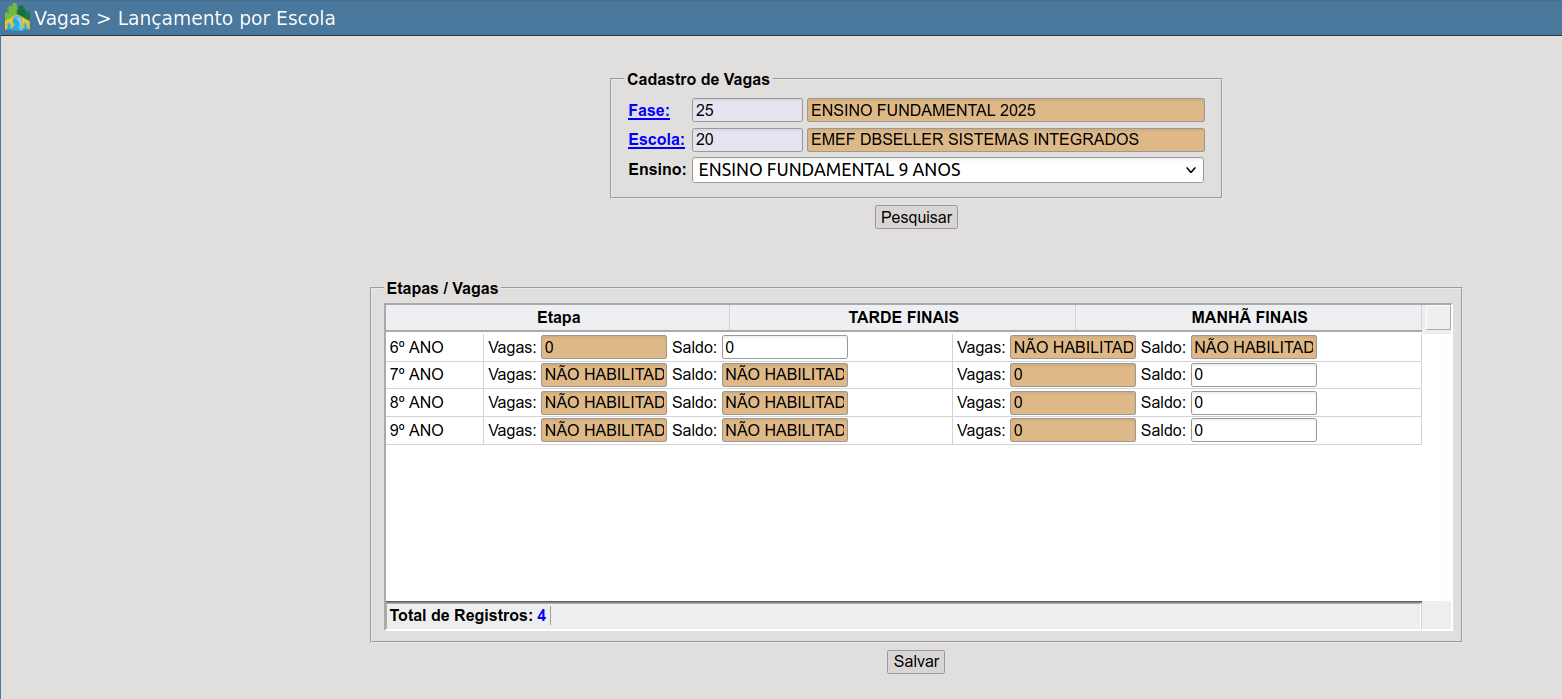Viewport: 1562px width, 699px height.
Task: Click the Fase code field containing 25
Action: 746,110
